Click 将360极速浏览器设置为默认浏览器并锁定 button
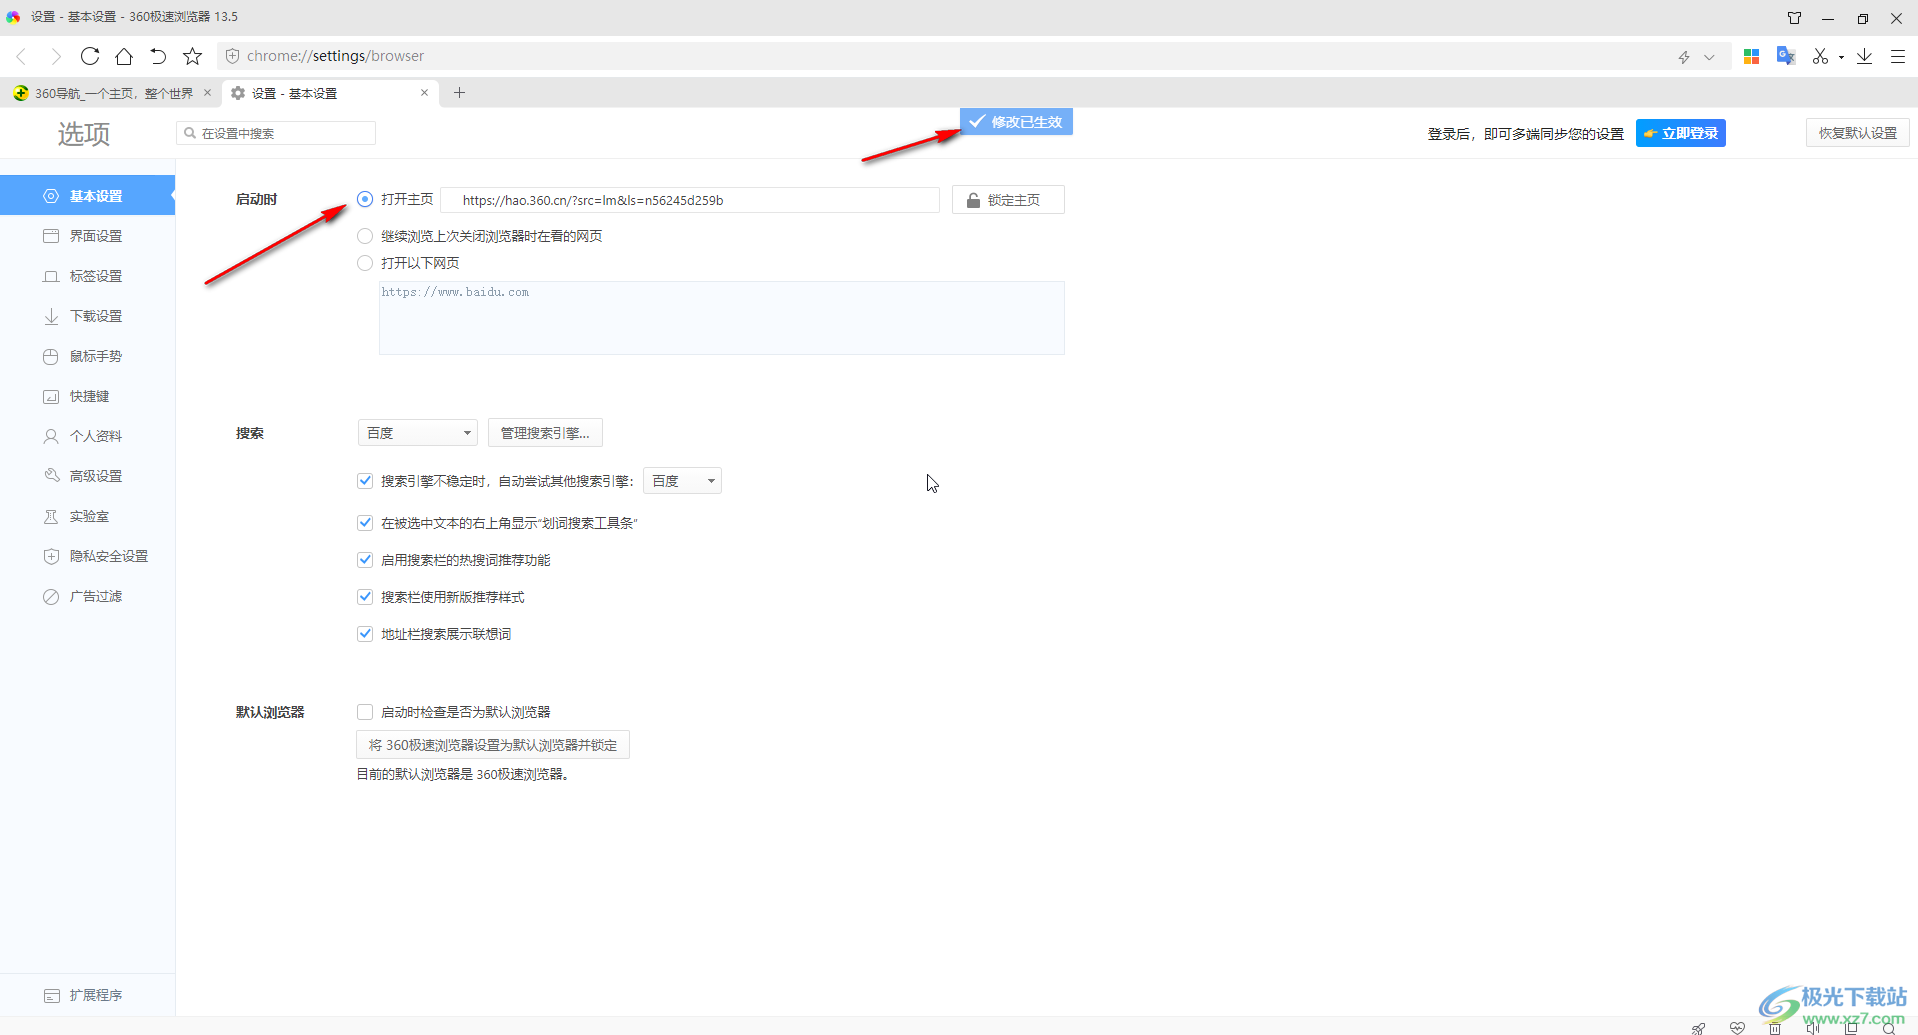The image size is (1918, 1035). click(x=493, y=745)
